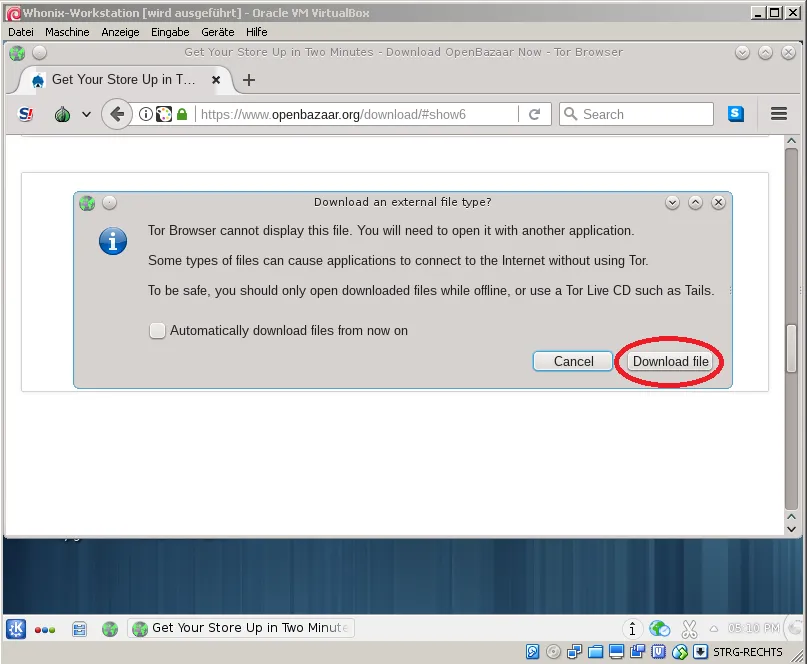Open the clipboard scissors tray icon
The image size is (807, 664).
(x=689, y=628)
